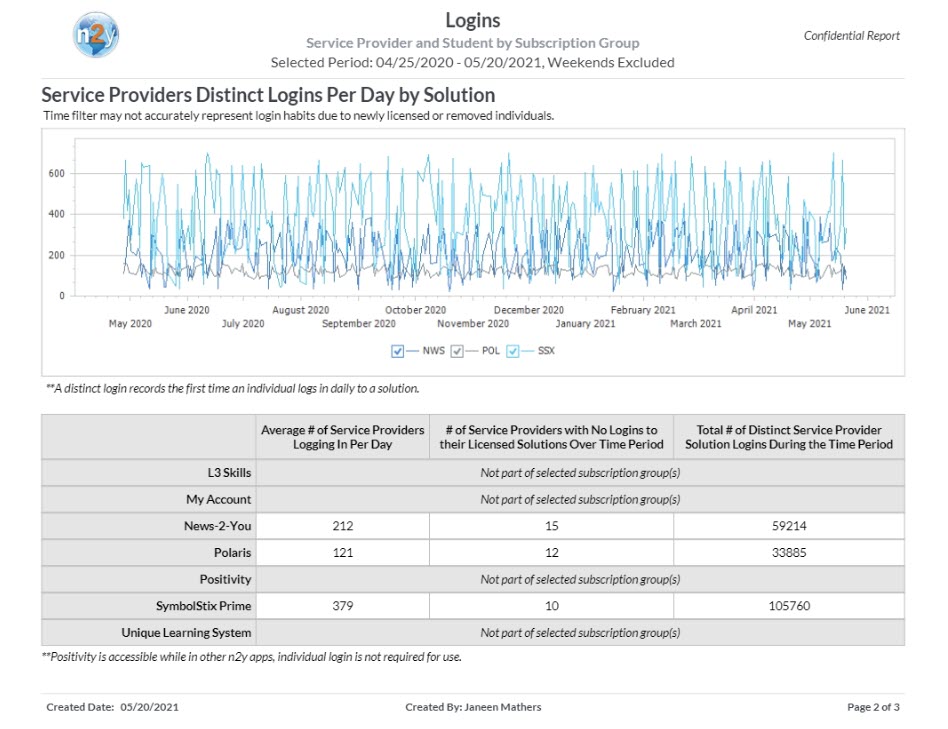Click the Average # of Service Providers header
Screen dimensions: 948x729
pos(343,437)
